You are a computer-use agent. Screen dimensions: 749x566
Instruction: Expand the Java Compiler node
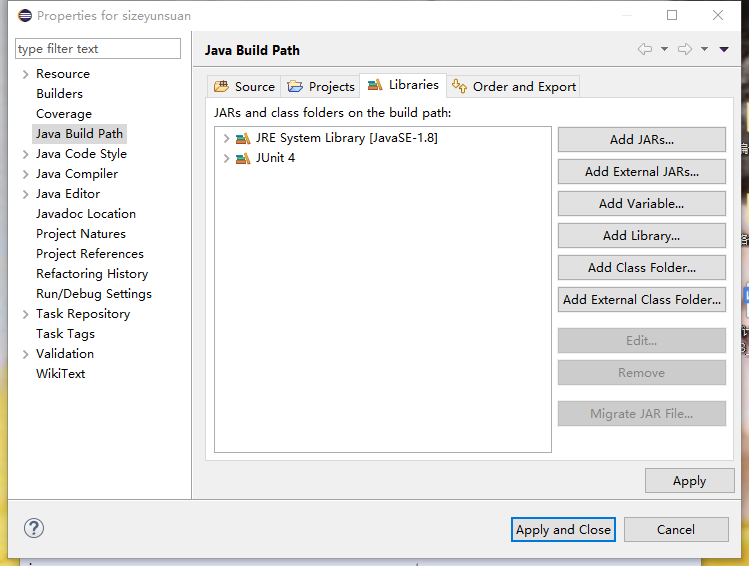[26, 174]
